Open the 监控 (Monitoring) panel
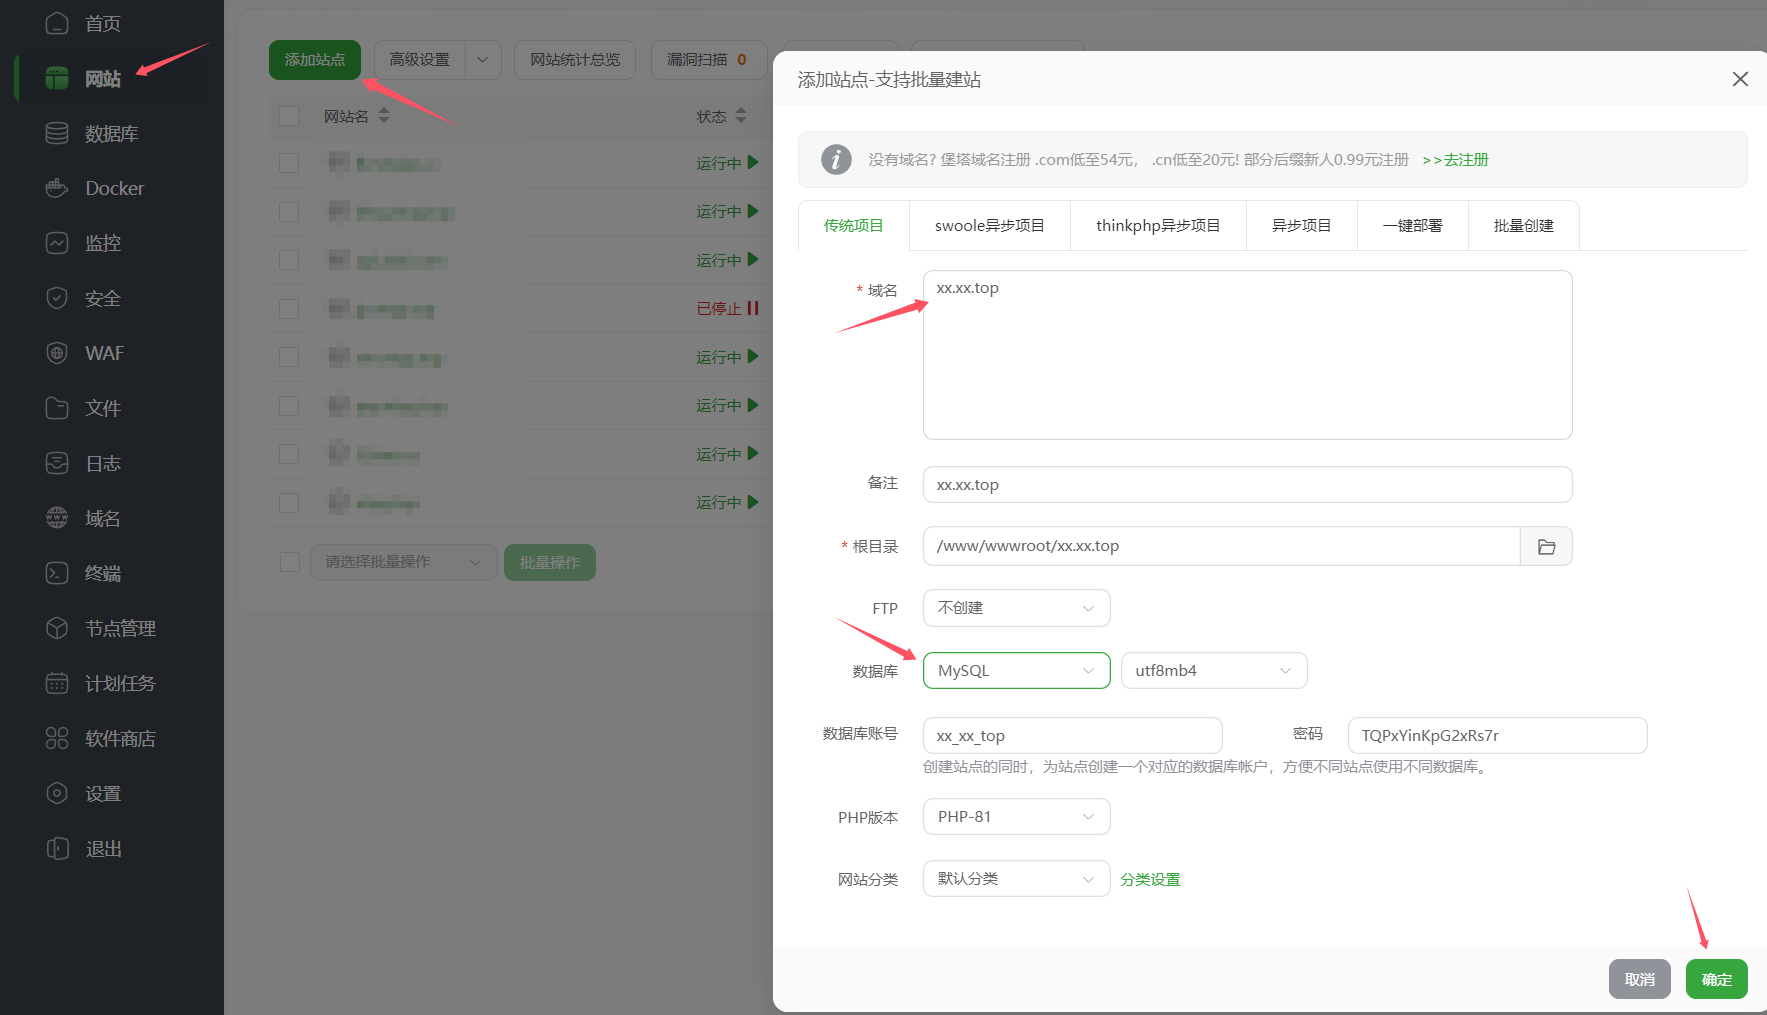Viewport: 1767px width, 1015px height. (102, 243)
